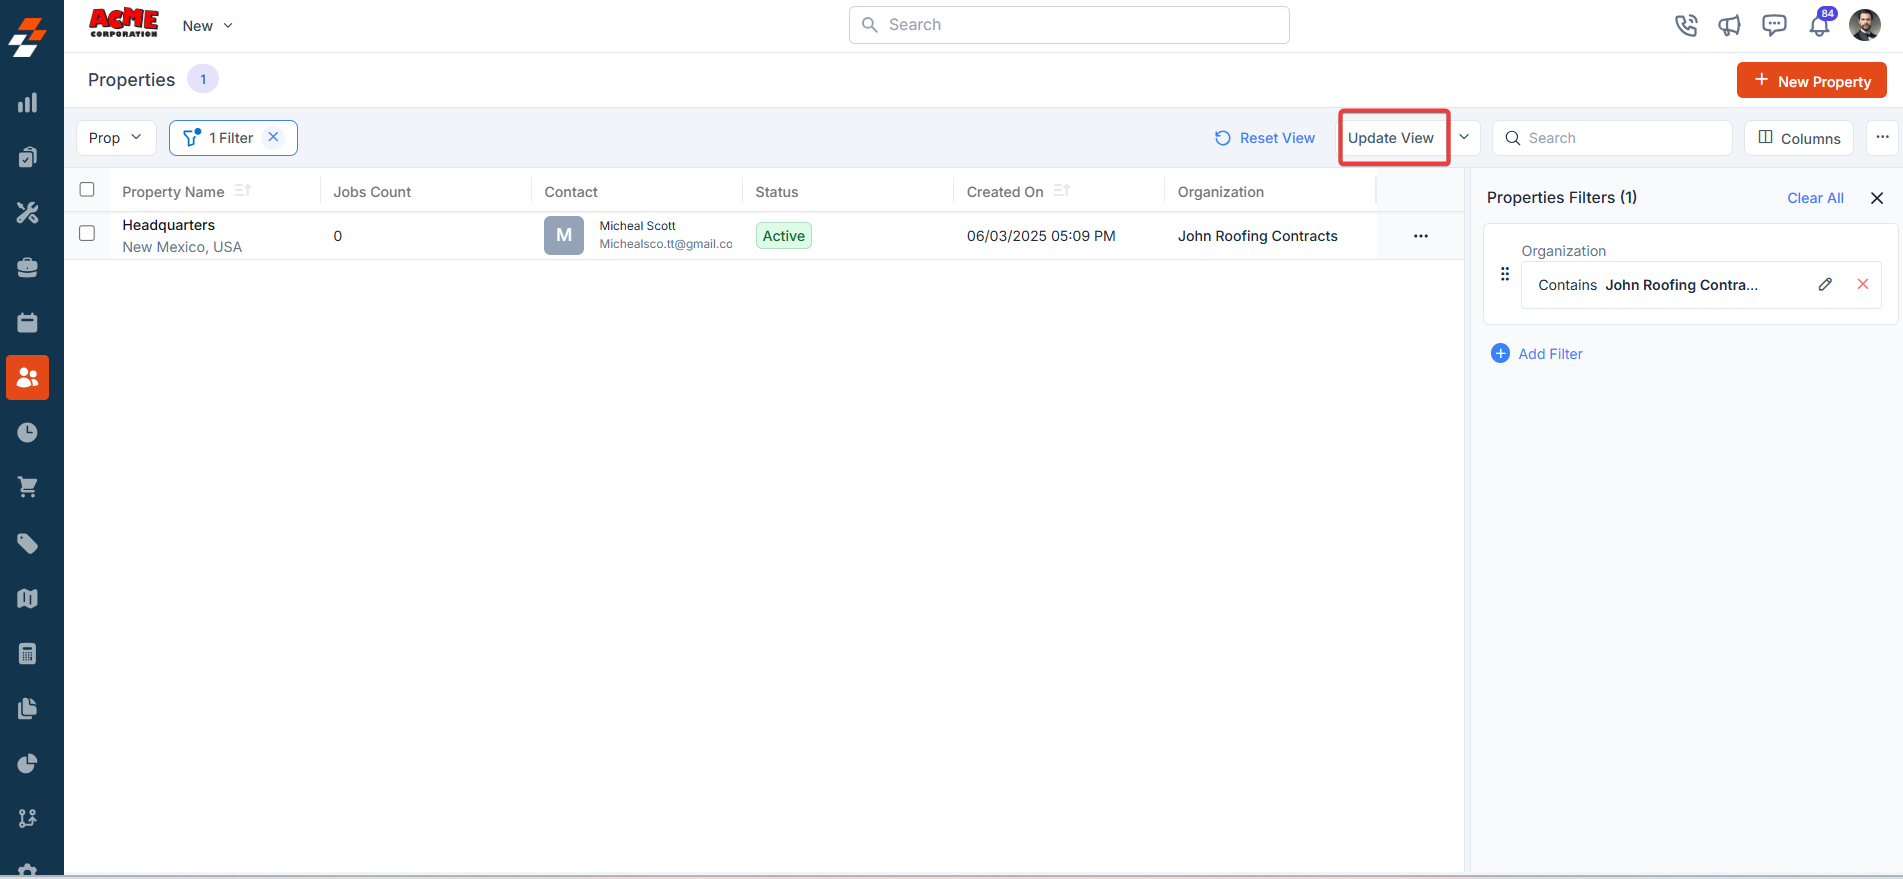Sort by Created On column icon
Viewport: 1903px width, 879px height.
[1062, 190]
